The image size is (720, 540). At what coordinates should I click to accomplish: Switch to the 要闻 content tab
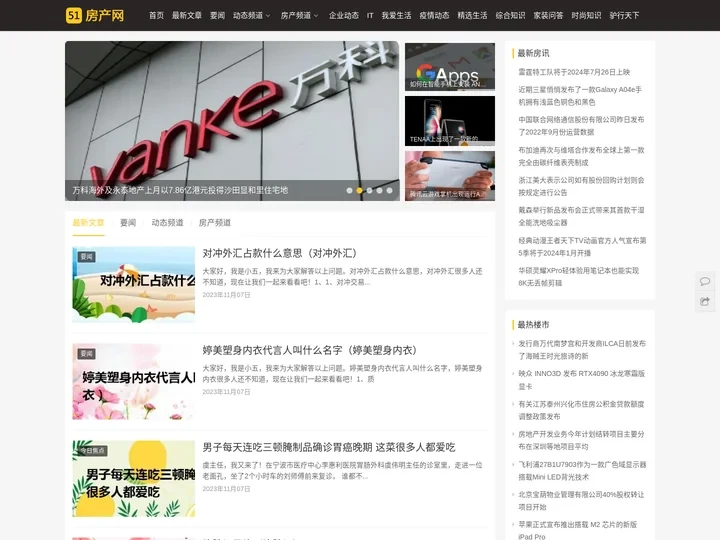128,223
